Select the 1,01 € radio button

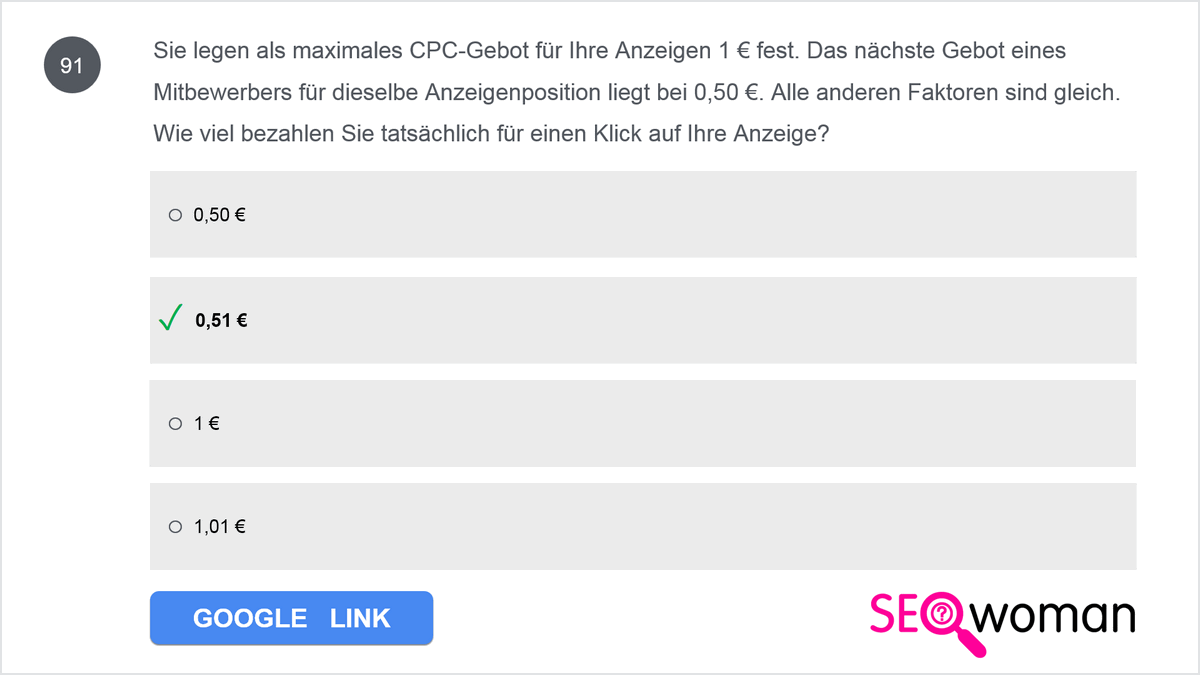pyautogui.click(x=175, y=526)
